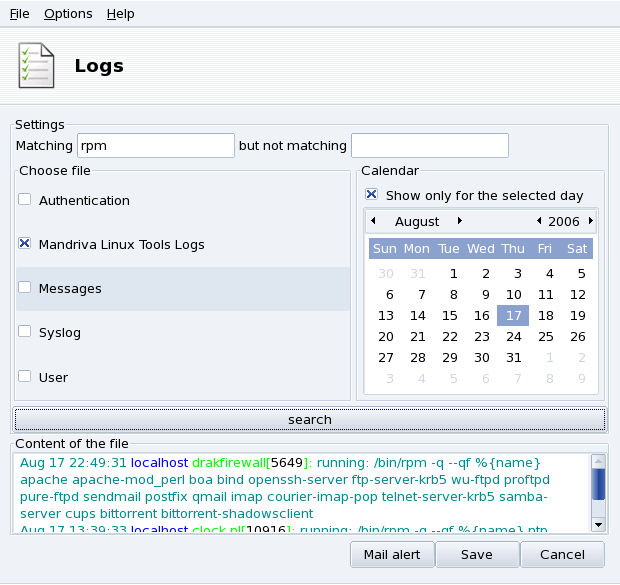Open the Options menu

[68, 14]
